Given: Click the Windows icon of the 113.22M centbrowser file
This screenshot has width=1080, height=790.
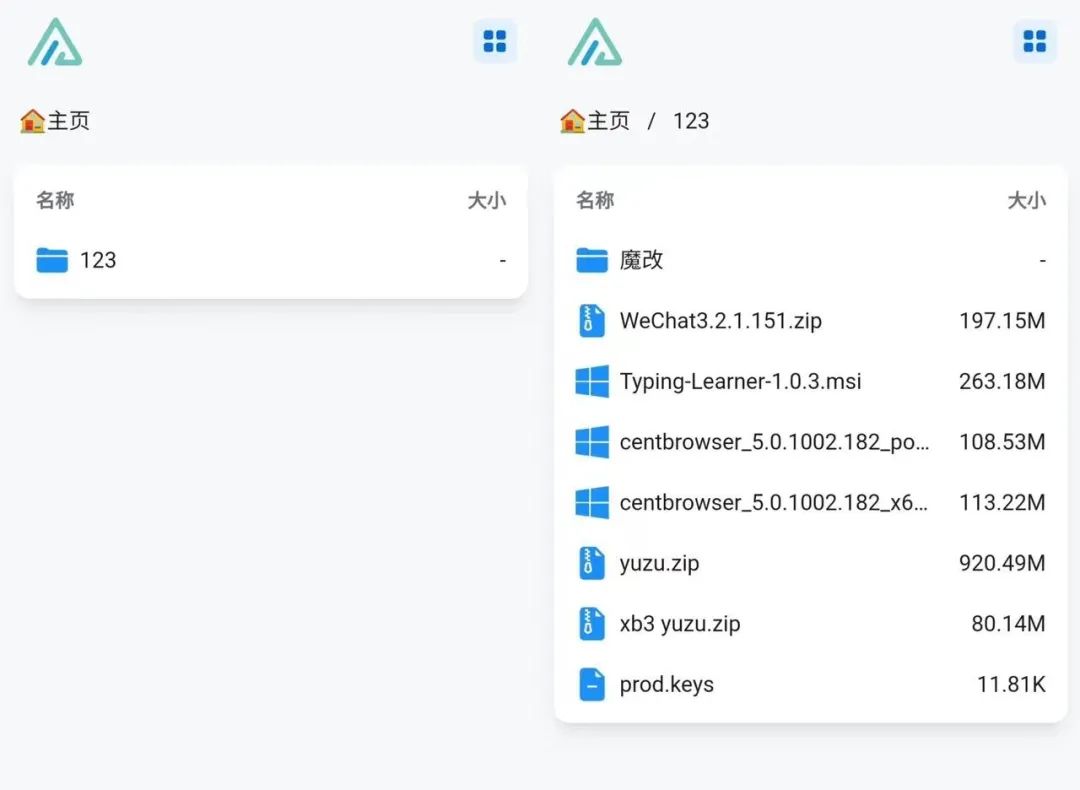Looking at the screenshot, I should click(592, 503).
